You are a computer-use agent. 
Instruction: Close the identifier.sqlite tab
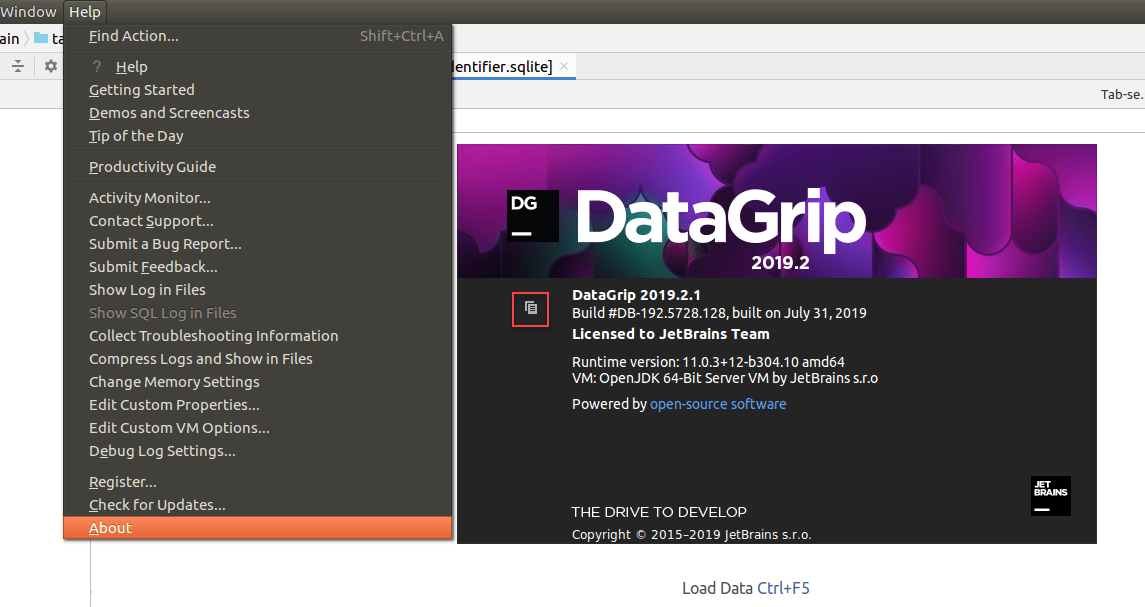[x=562, y=64]
